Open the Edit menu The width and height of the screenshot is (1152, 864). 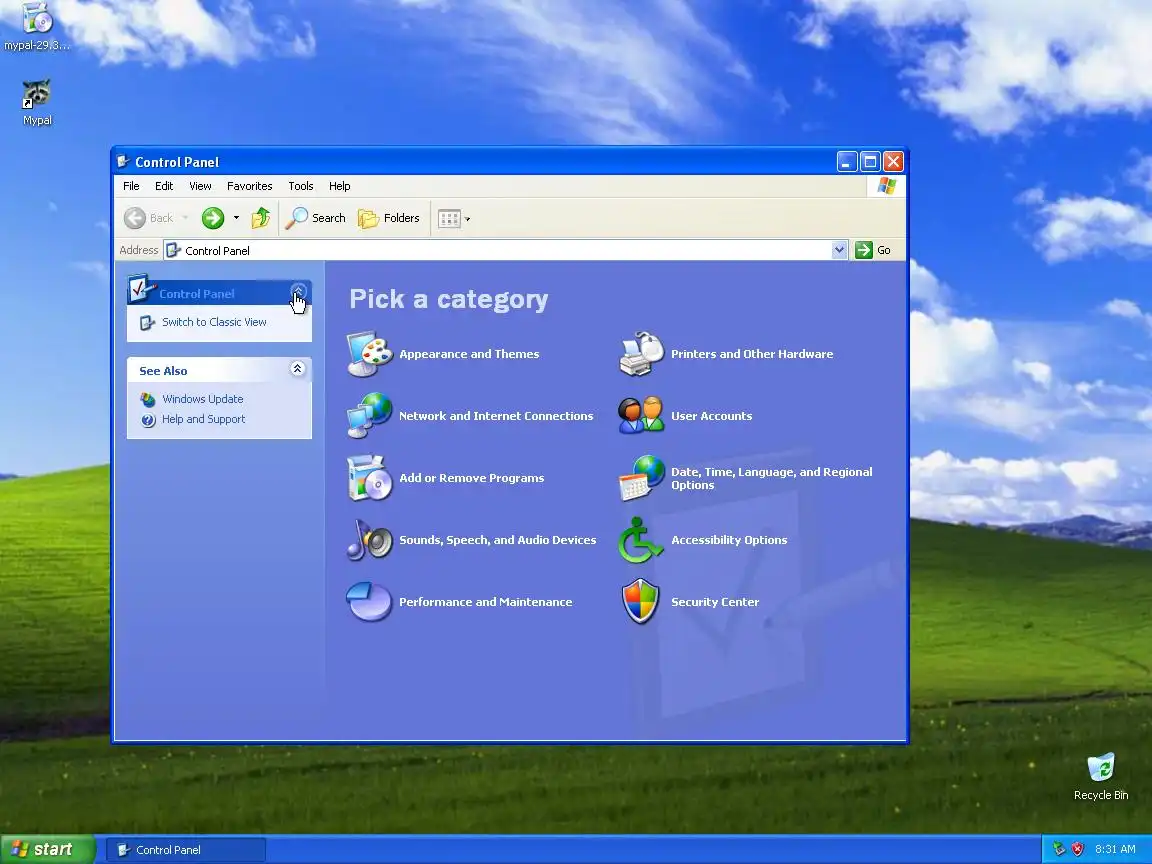(x=164, y=186)
